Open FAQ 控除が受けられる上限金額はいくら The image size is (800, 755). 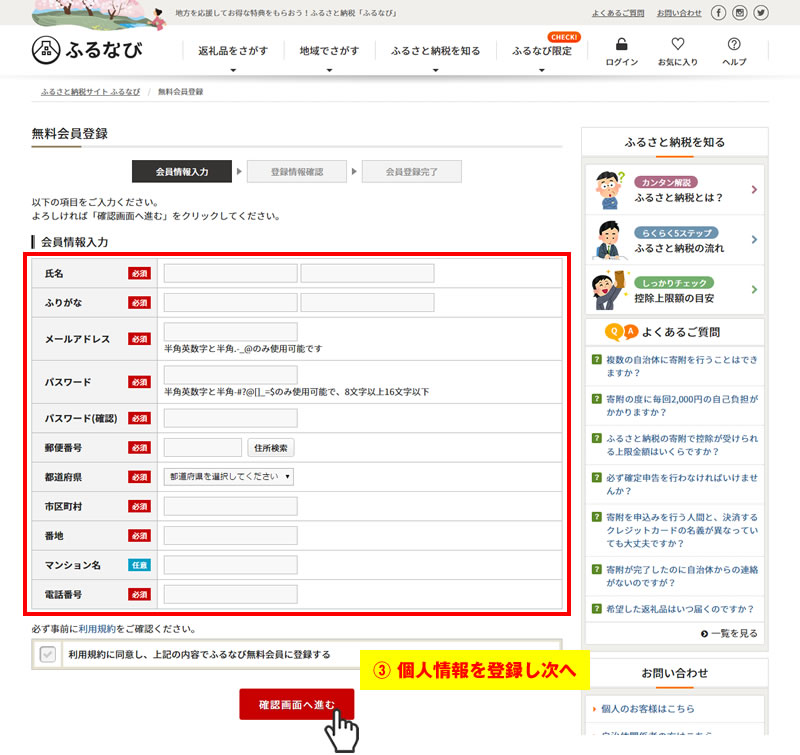(x=682, y=445)
